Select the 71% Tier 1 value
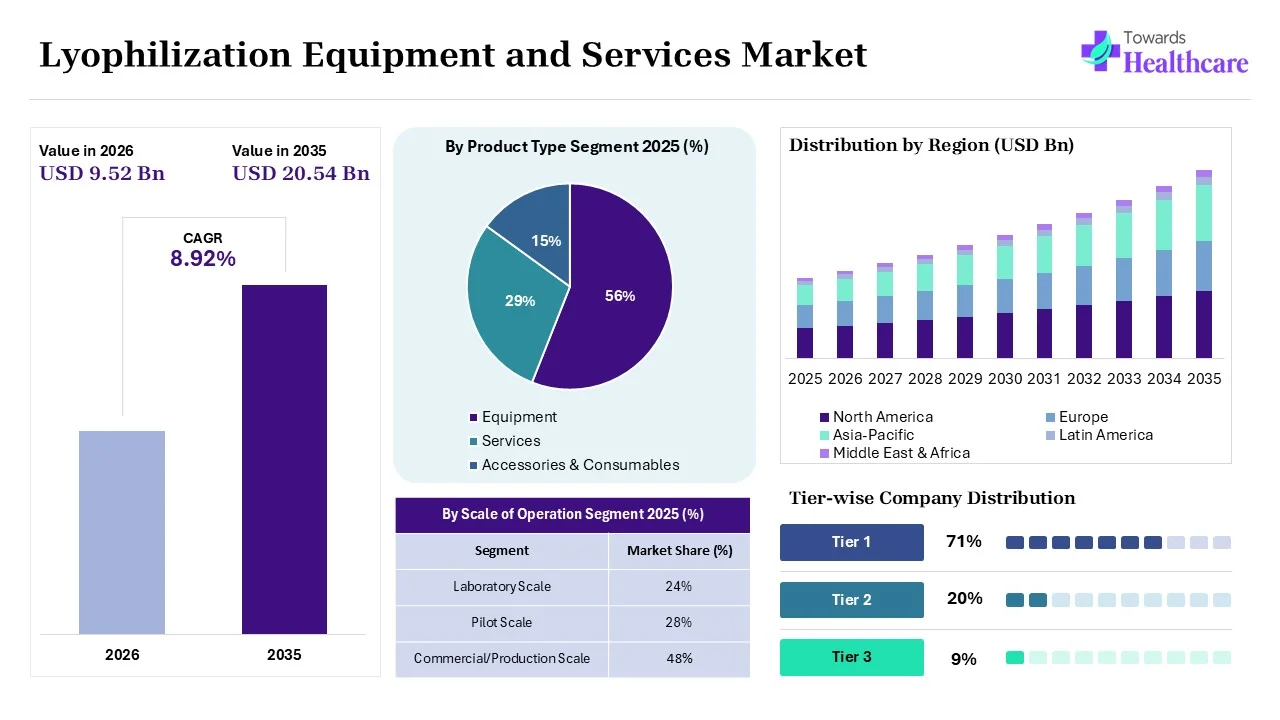This screenshot has width=1280, height=720. pyautogui.click(x=964, y=542)
